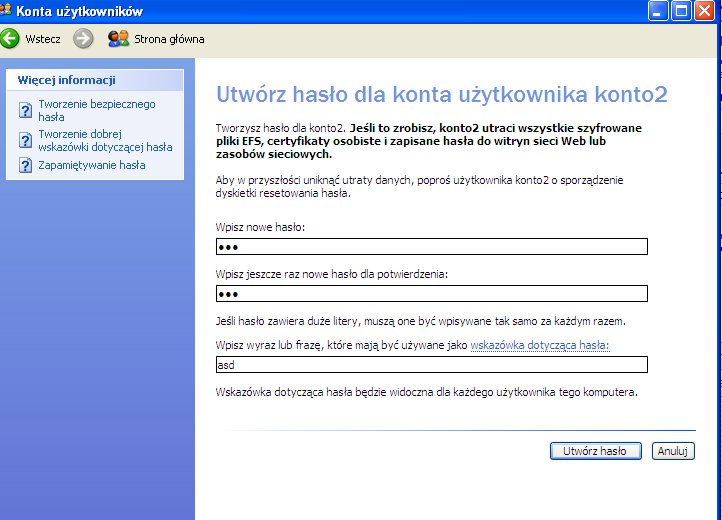Follow the wskazówka dotycząca hasła hyperlink
The image size is (722, 520).
[539, 345]
